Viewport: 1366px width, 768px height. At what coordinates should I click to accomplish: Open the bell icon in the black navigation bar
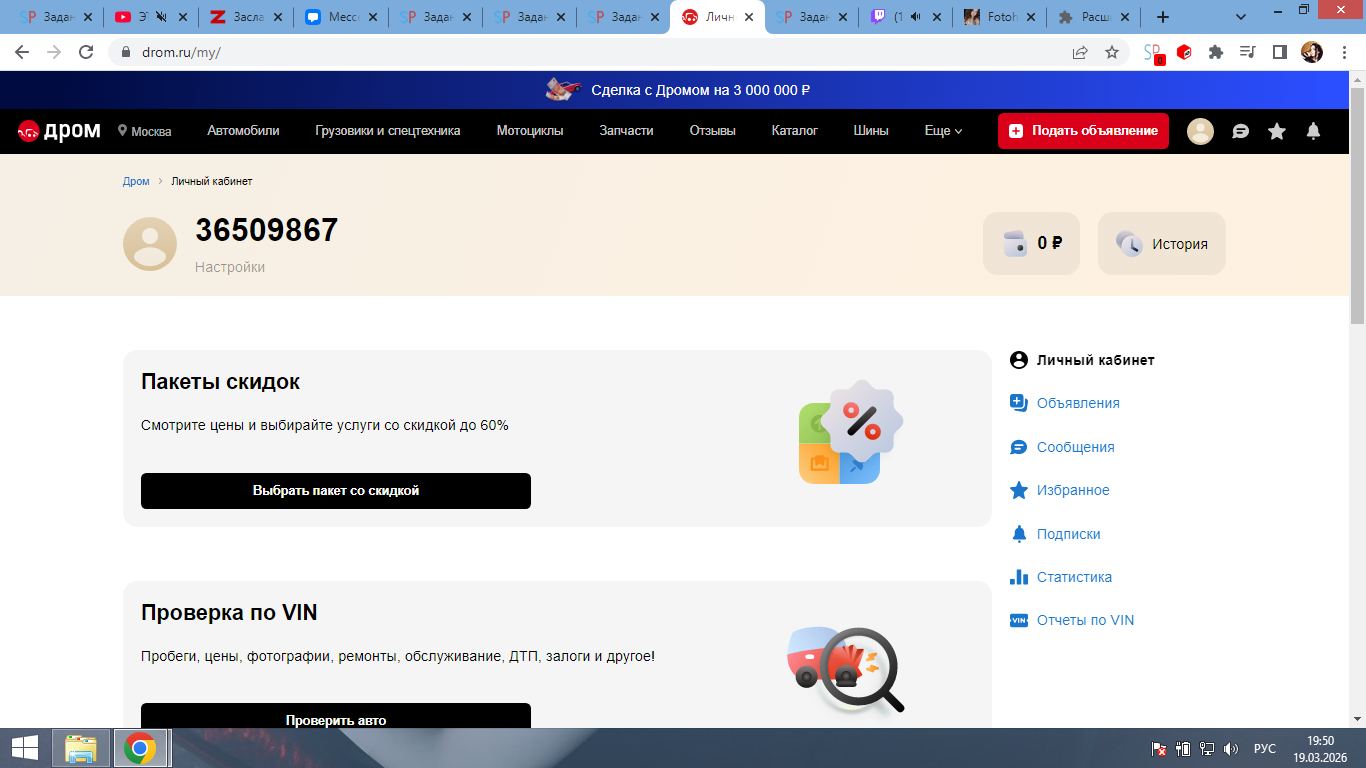pos(1314,131)
